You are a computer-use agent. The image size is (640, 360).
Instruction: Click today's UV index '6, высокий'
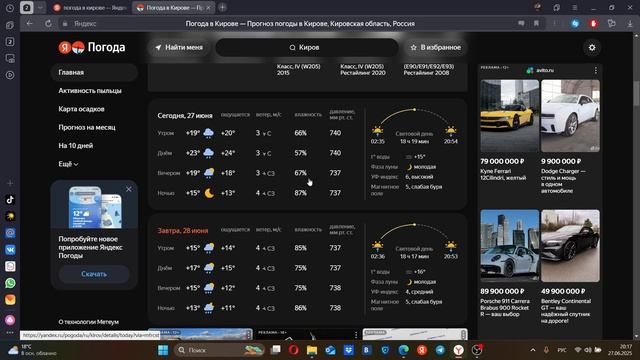click(x=419, y=177)
